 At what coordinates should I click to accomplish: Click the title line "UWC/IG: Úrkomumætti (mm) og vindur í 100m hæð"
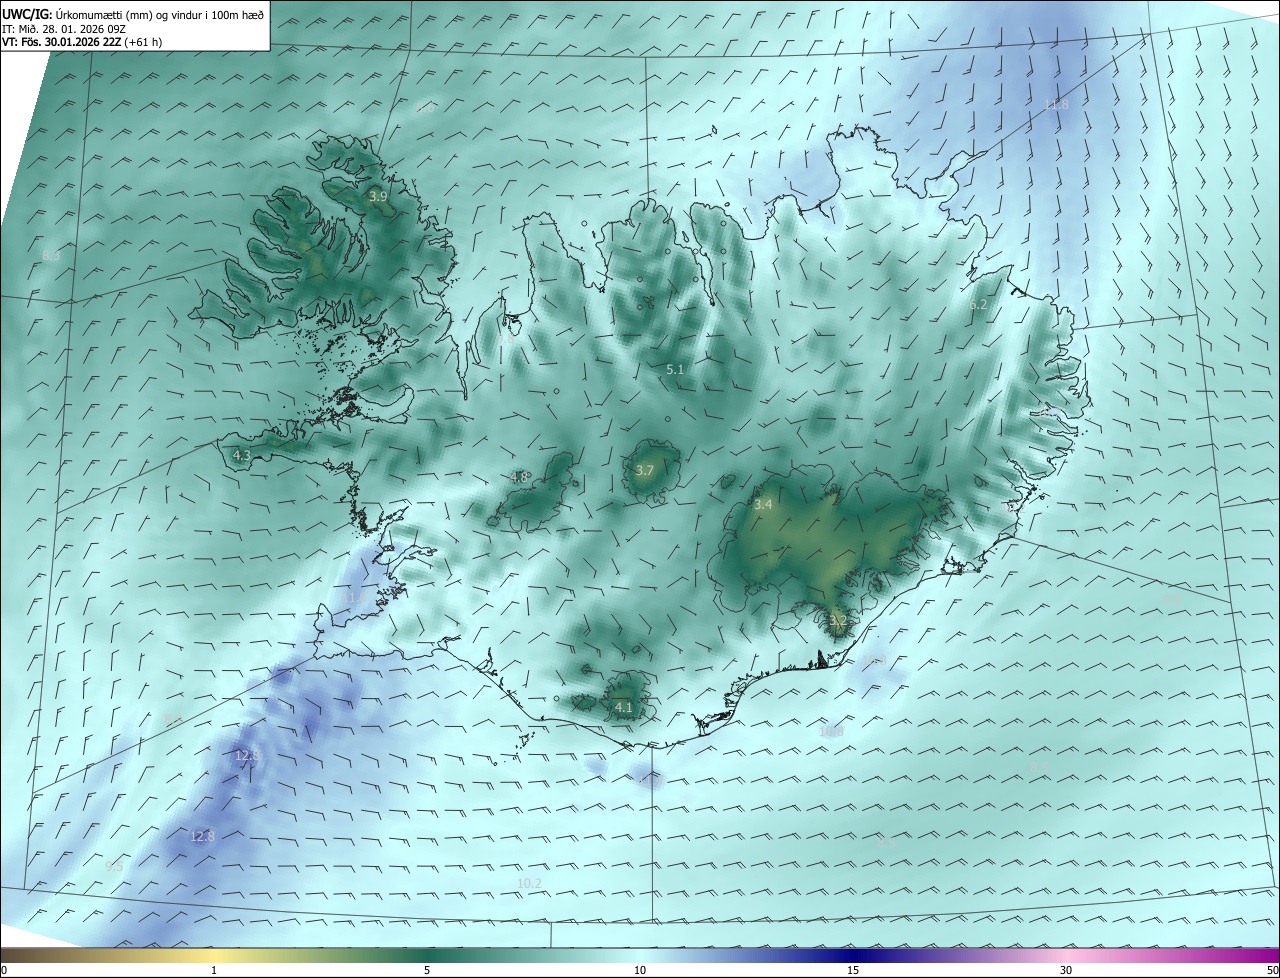click(133, 14)
